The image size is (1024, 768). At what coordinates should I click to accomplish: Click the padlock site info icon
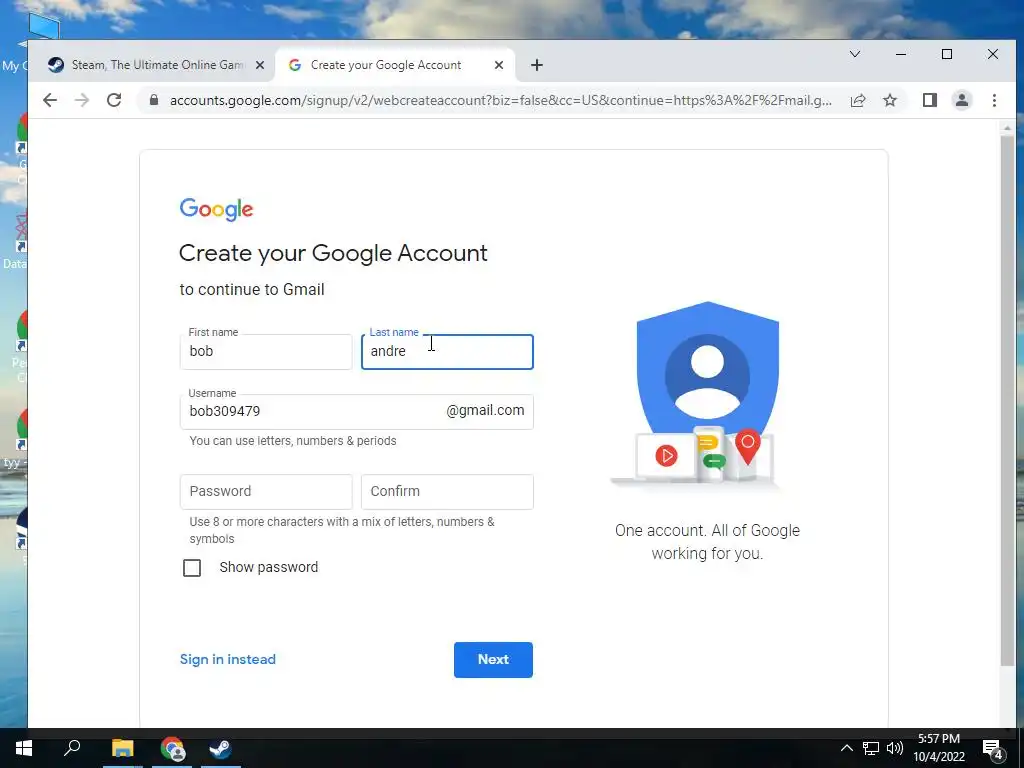(x=154, y=100)
